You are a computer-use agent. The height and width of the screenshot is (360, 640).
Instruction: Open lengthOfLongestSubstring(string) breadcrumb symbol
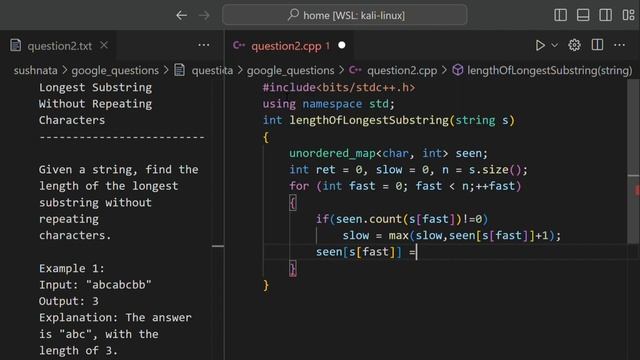tap(550, 71)
